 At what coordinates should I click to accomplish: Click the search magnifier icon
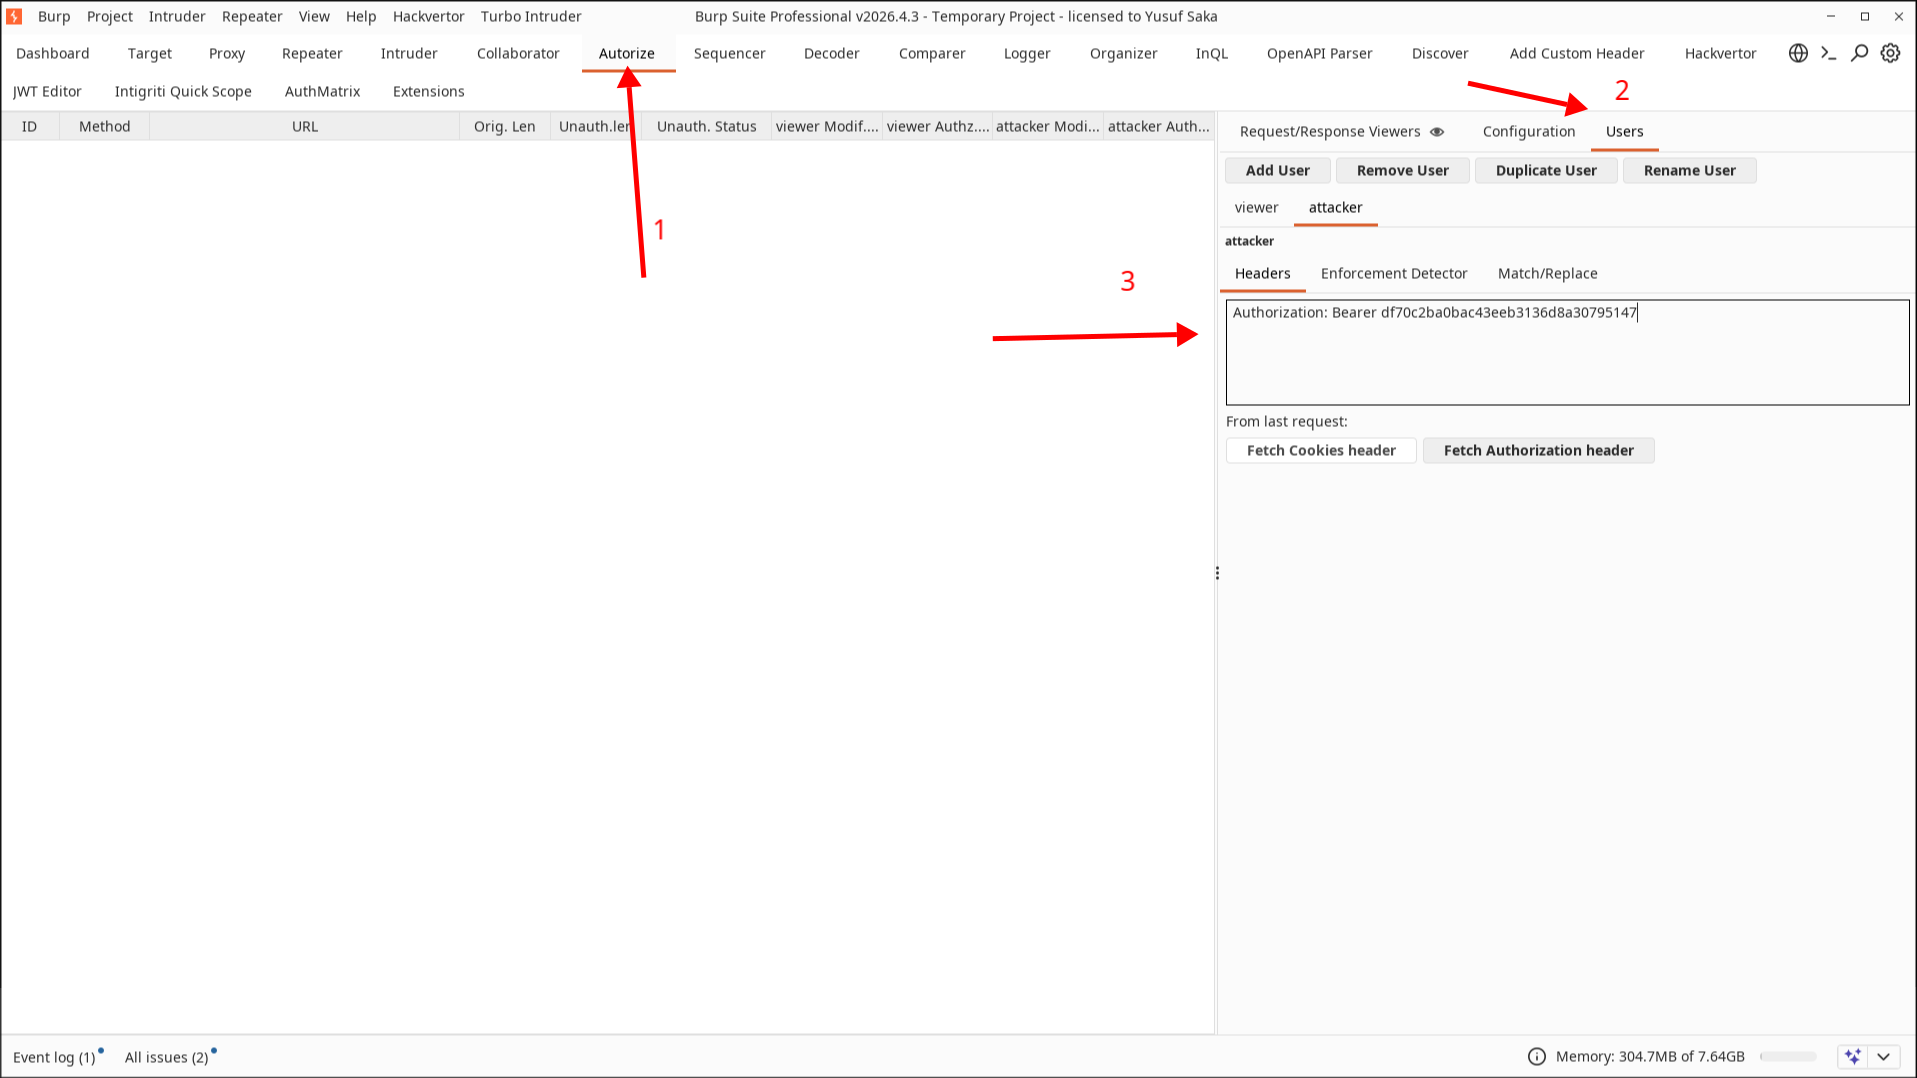click(x=1859, y=53)
